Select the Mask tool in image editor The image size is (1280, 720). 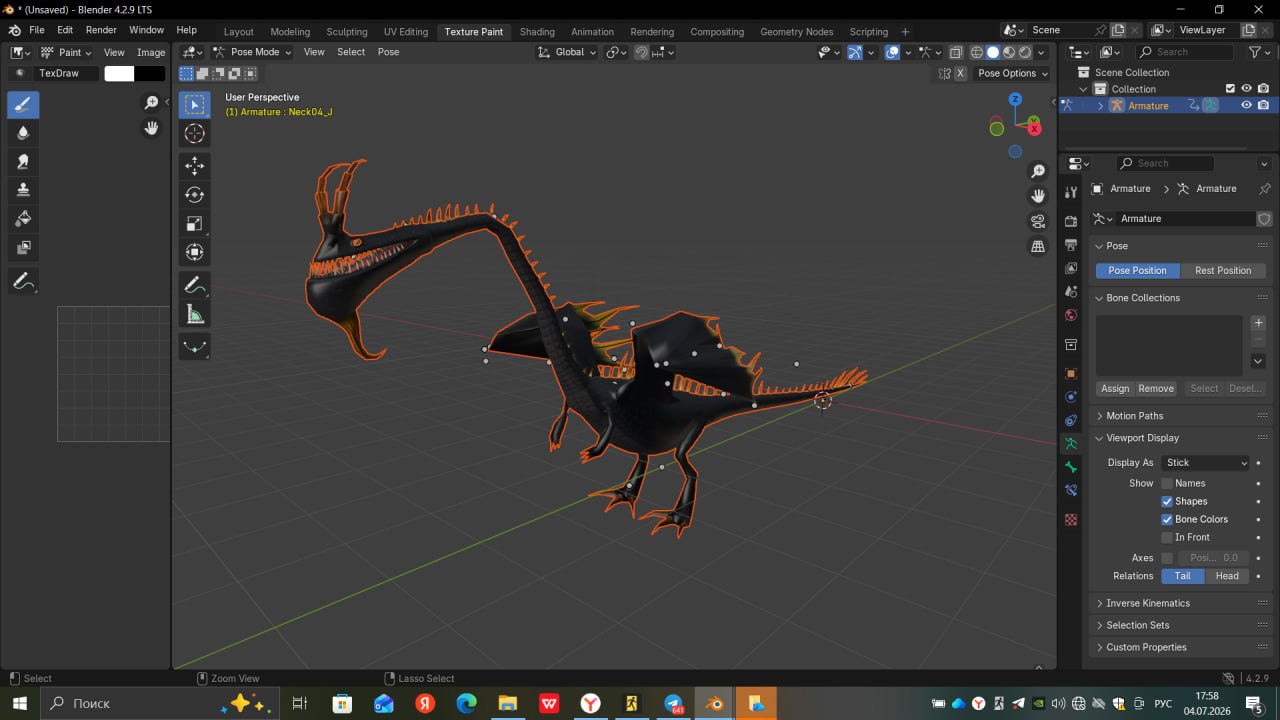(x=23, y=247)
